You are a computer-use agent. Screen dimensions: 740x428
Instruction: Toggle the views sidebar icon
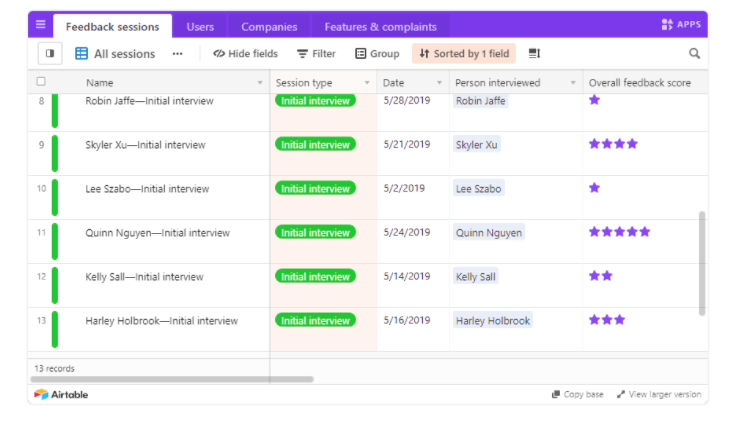click(x=50, y=53)
